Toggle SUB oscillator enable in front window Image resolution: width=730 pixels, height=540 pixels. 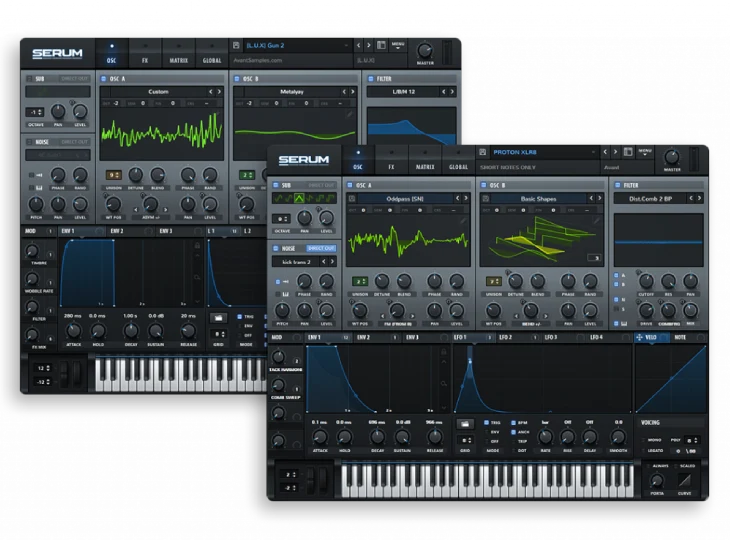[x=276, y=185]
